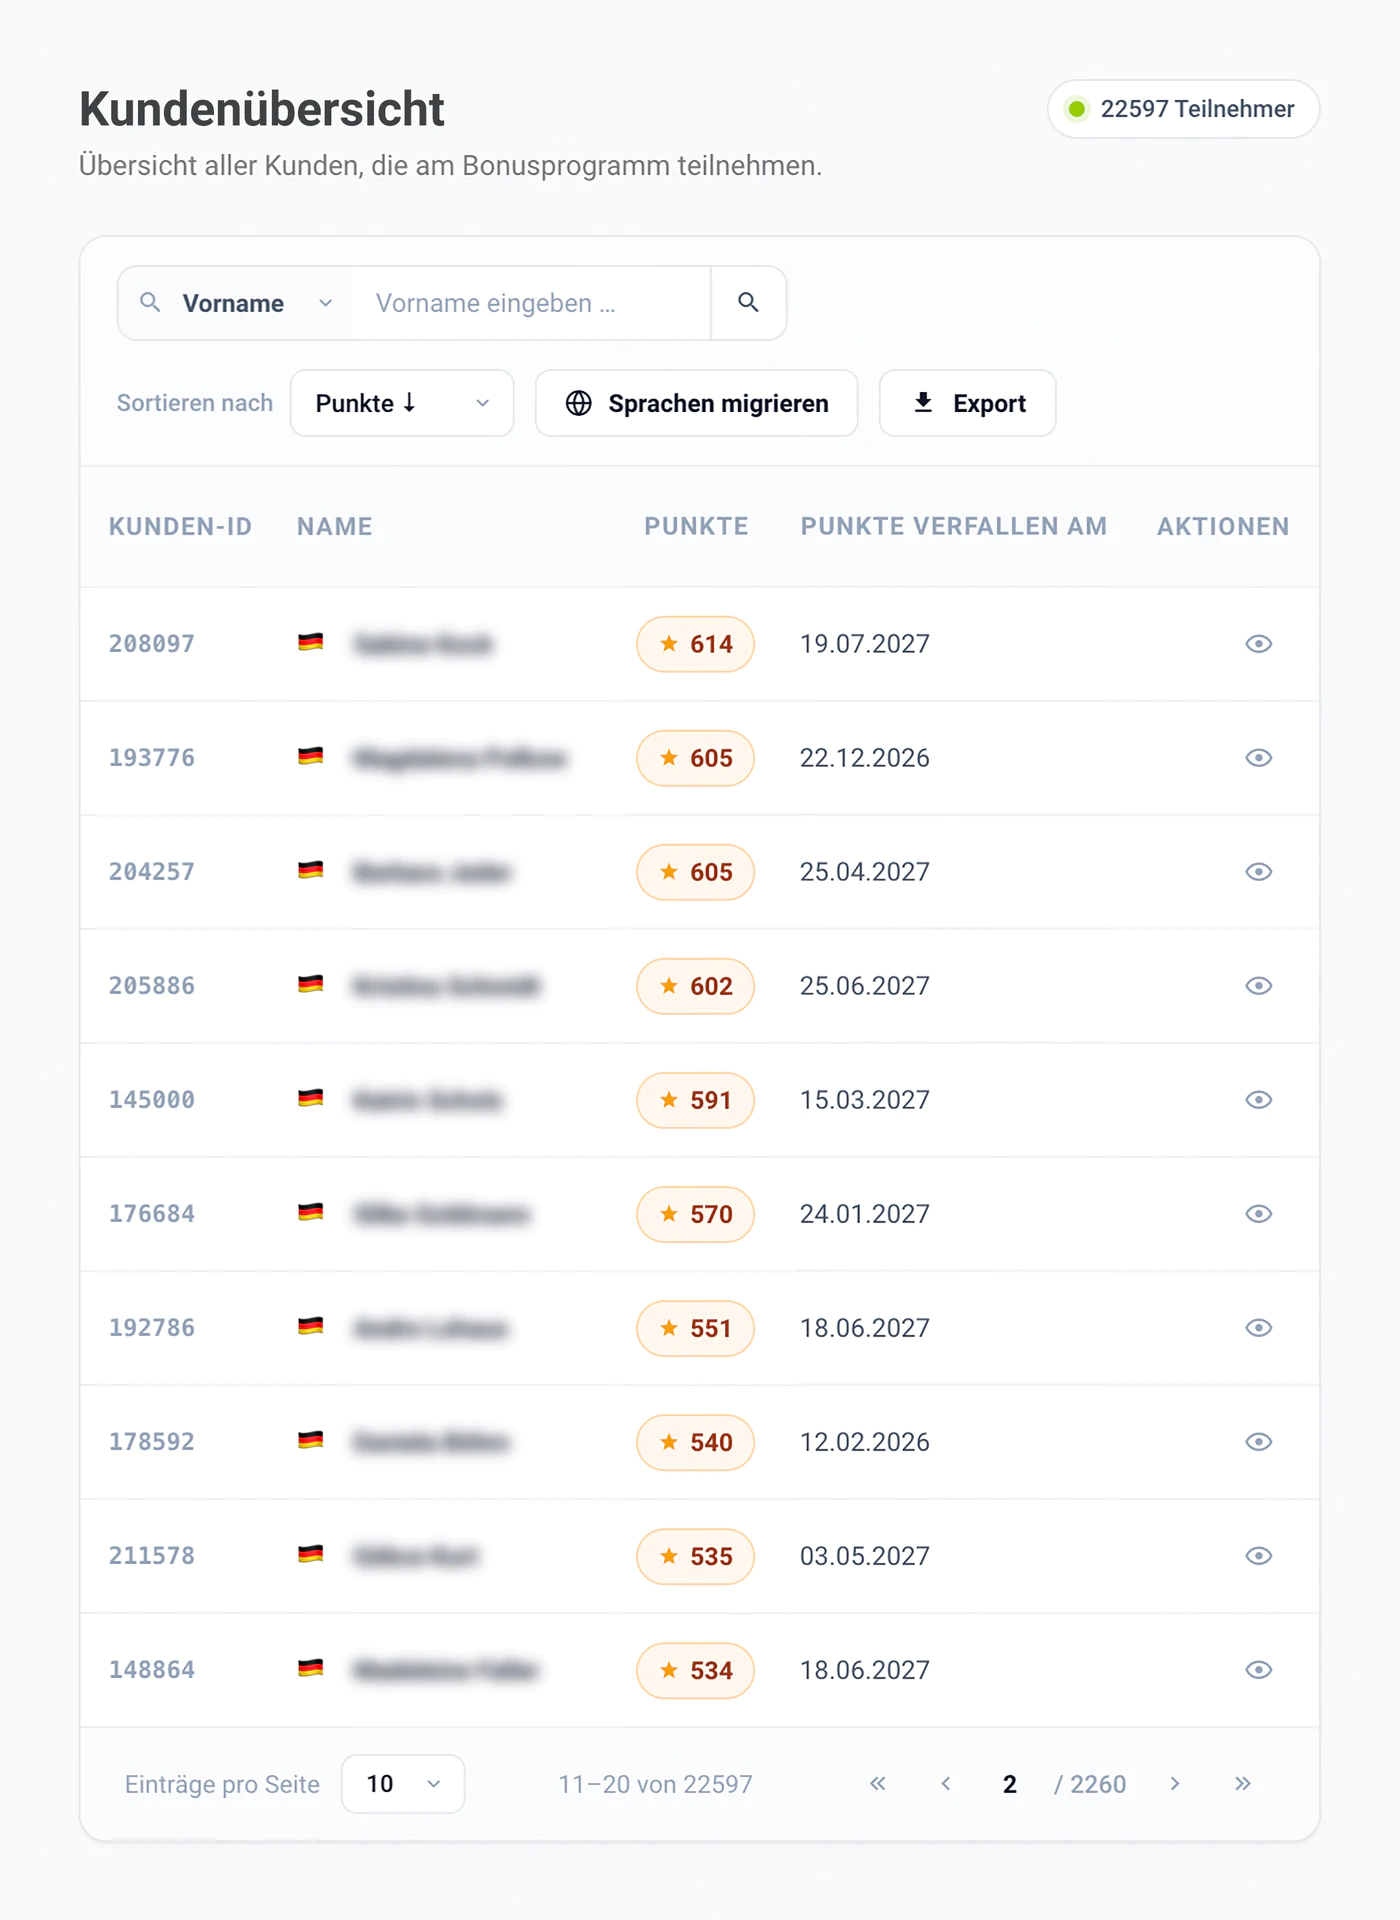Click the eye icon in row 192786
This screenshot has height=1920, width=1400.
(1258, 1328)
